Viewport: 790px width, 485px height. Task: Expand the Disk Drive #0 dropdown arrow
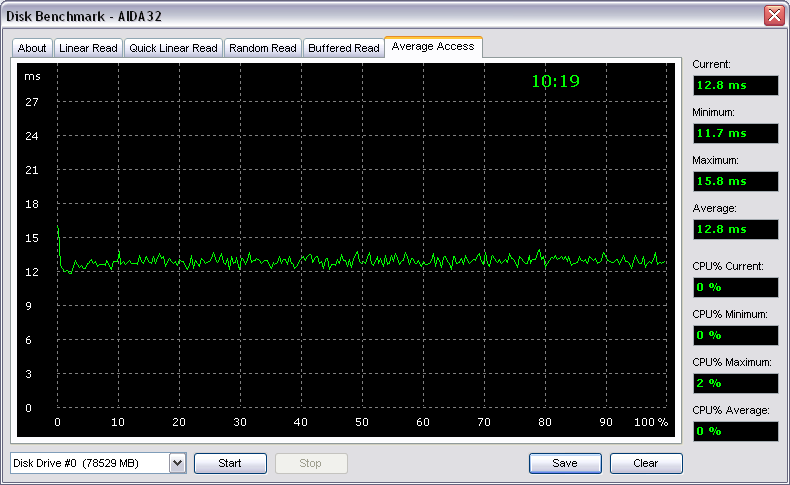[177, 463]
